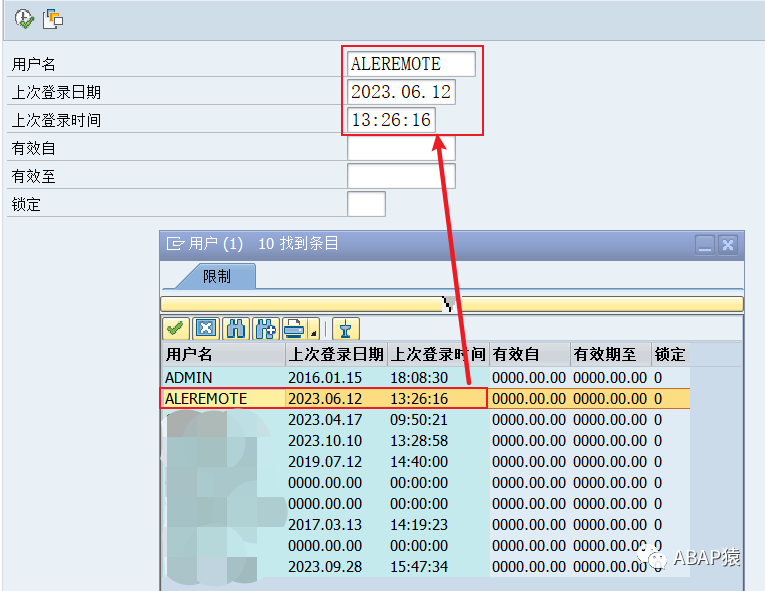Viewport: 765px width, 591px height.
Task: Click the 用户名 input field containing ALEREMOTE
Action: pyautogui.click(x=411, y=64)
